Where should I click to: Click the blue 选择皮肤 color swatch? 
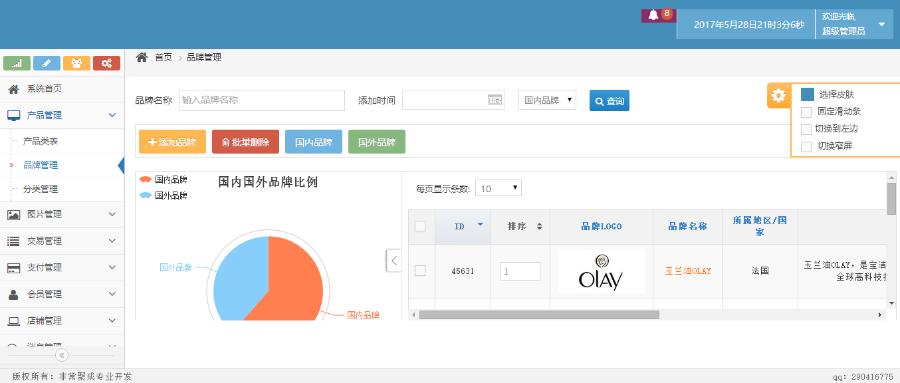(808, 94)
